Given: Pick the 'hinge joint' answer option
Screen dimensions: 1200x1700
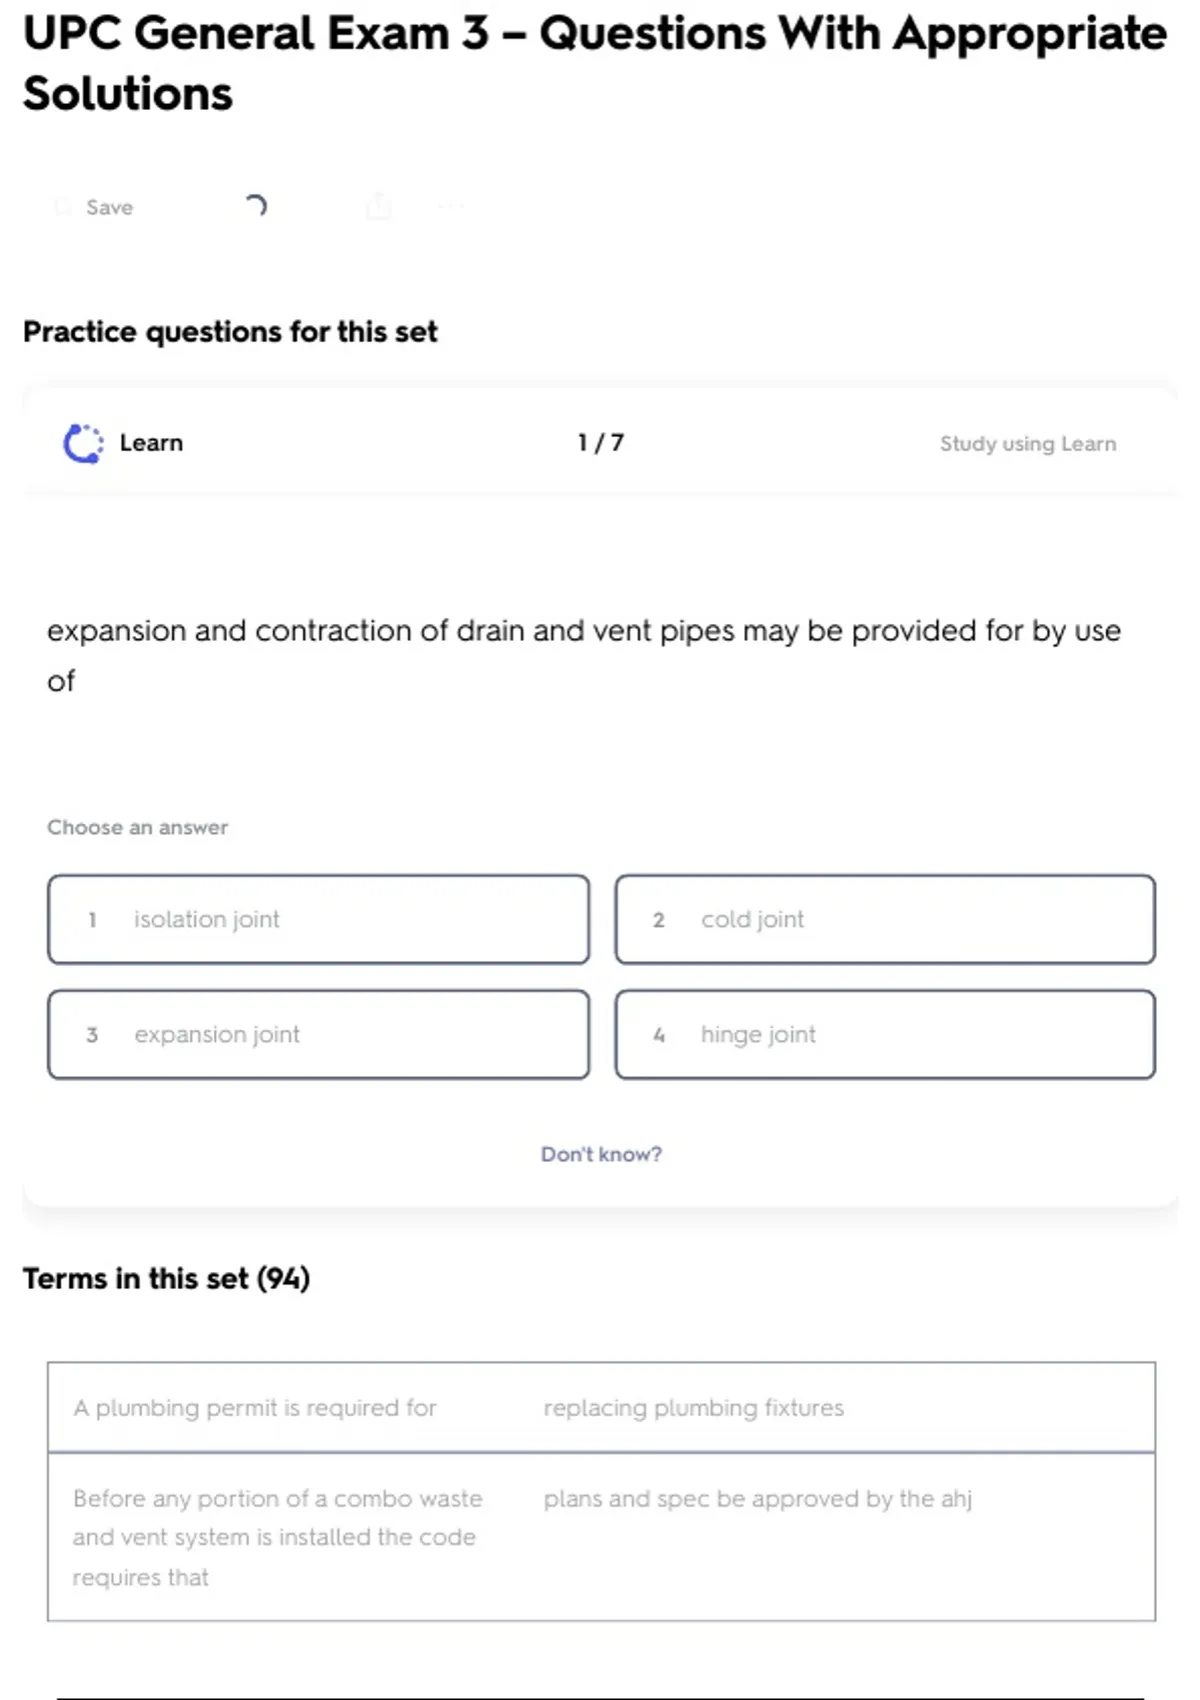Looking at the screenshot, I should tap(885, 1034).
